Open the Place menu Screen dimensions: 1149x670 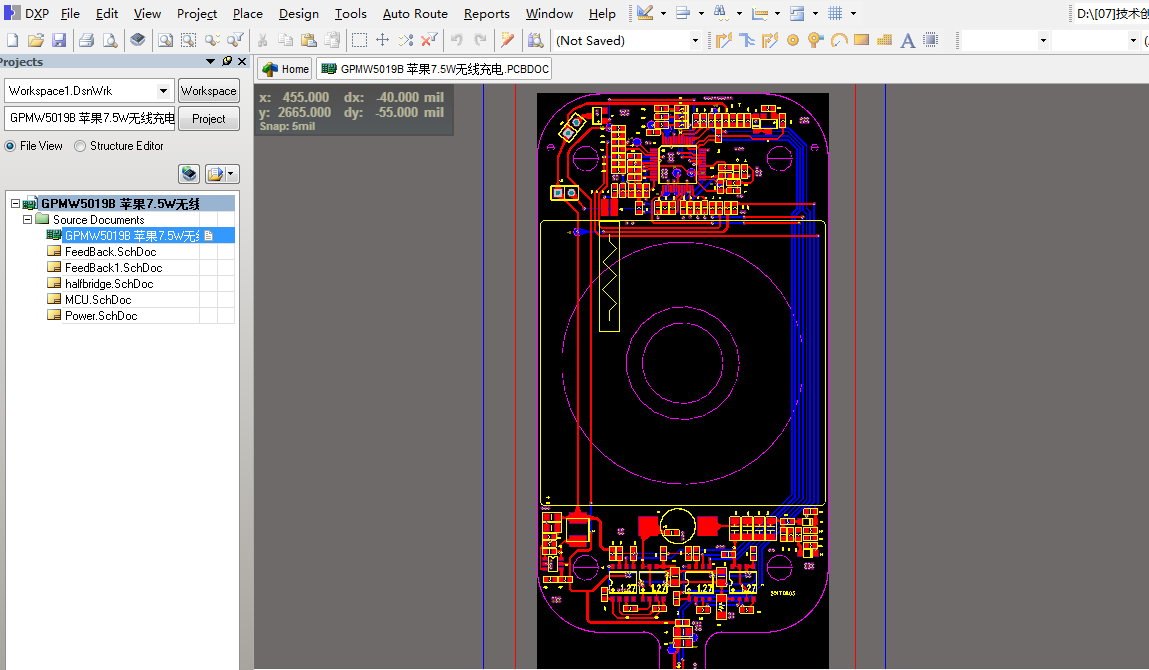pyautogui.click(x=248, y=13)
